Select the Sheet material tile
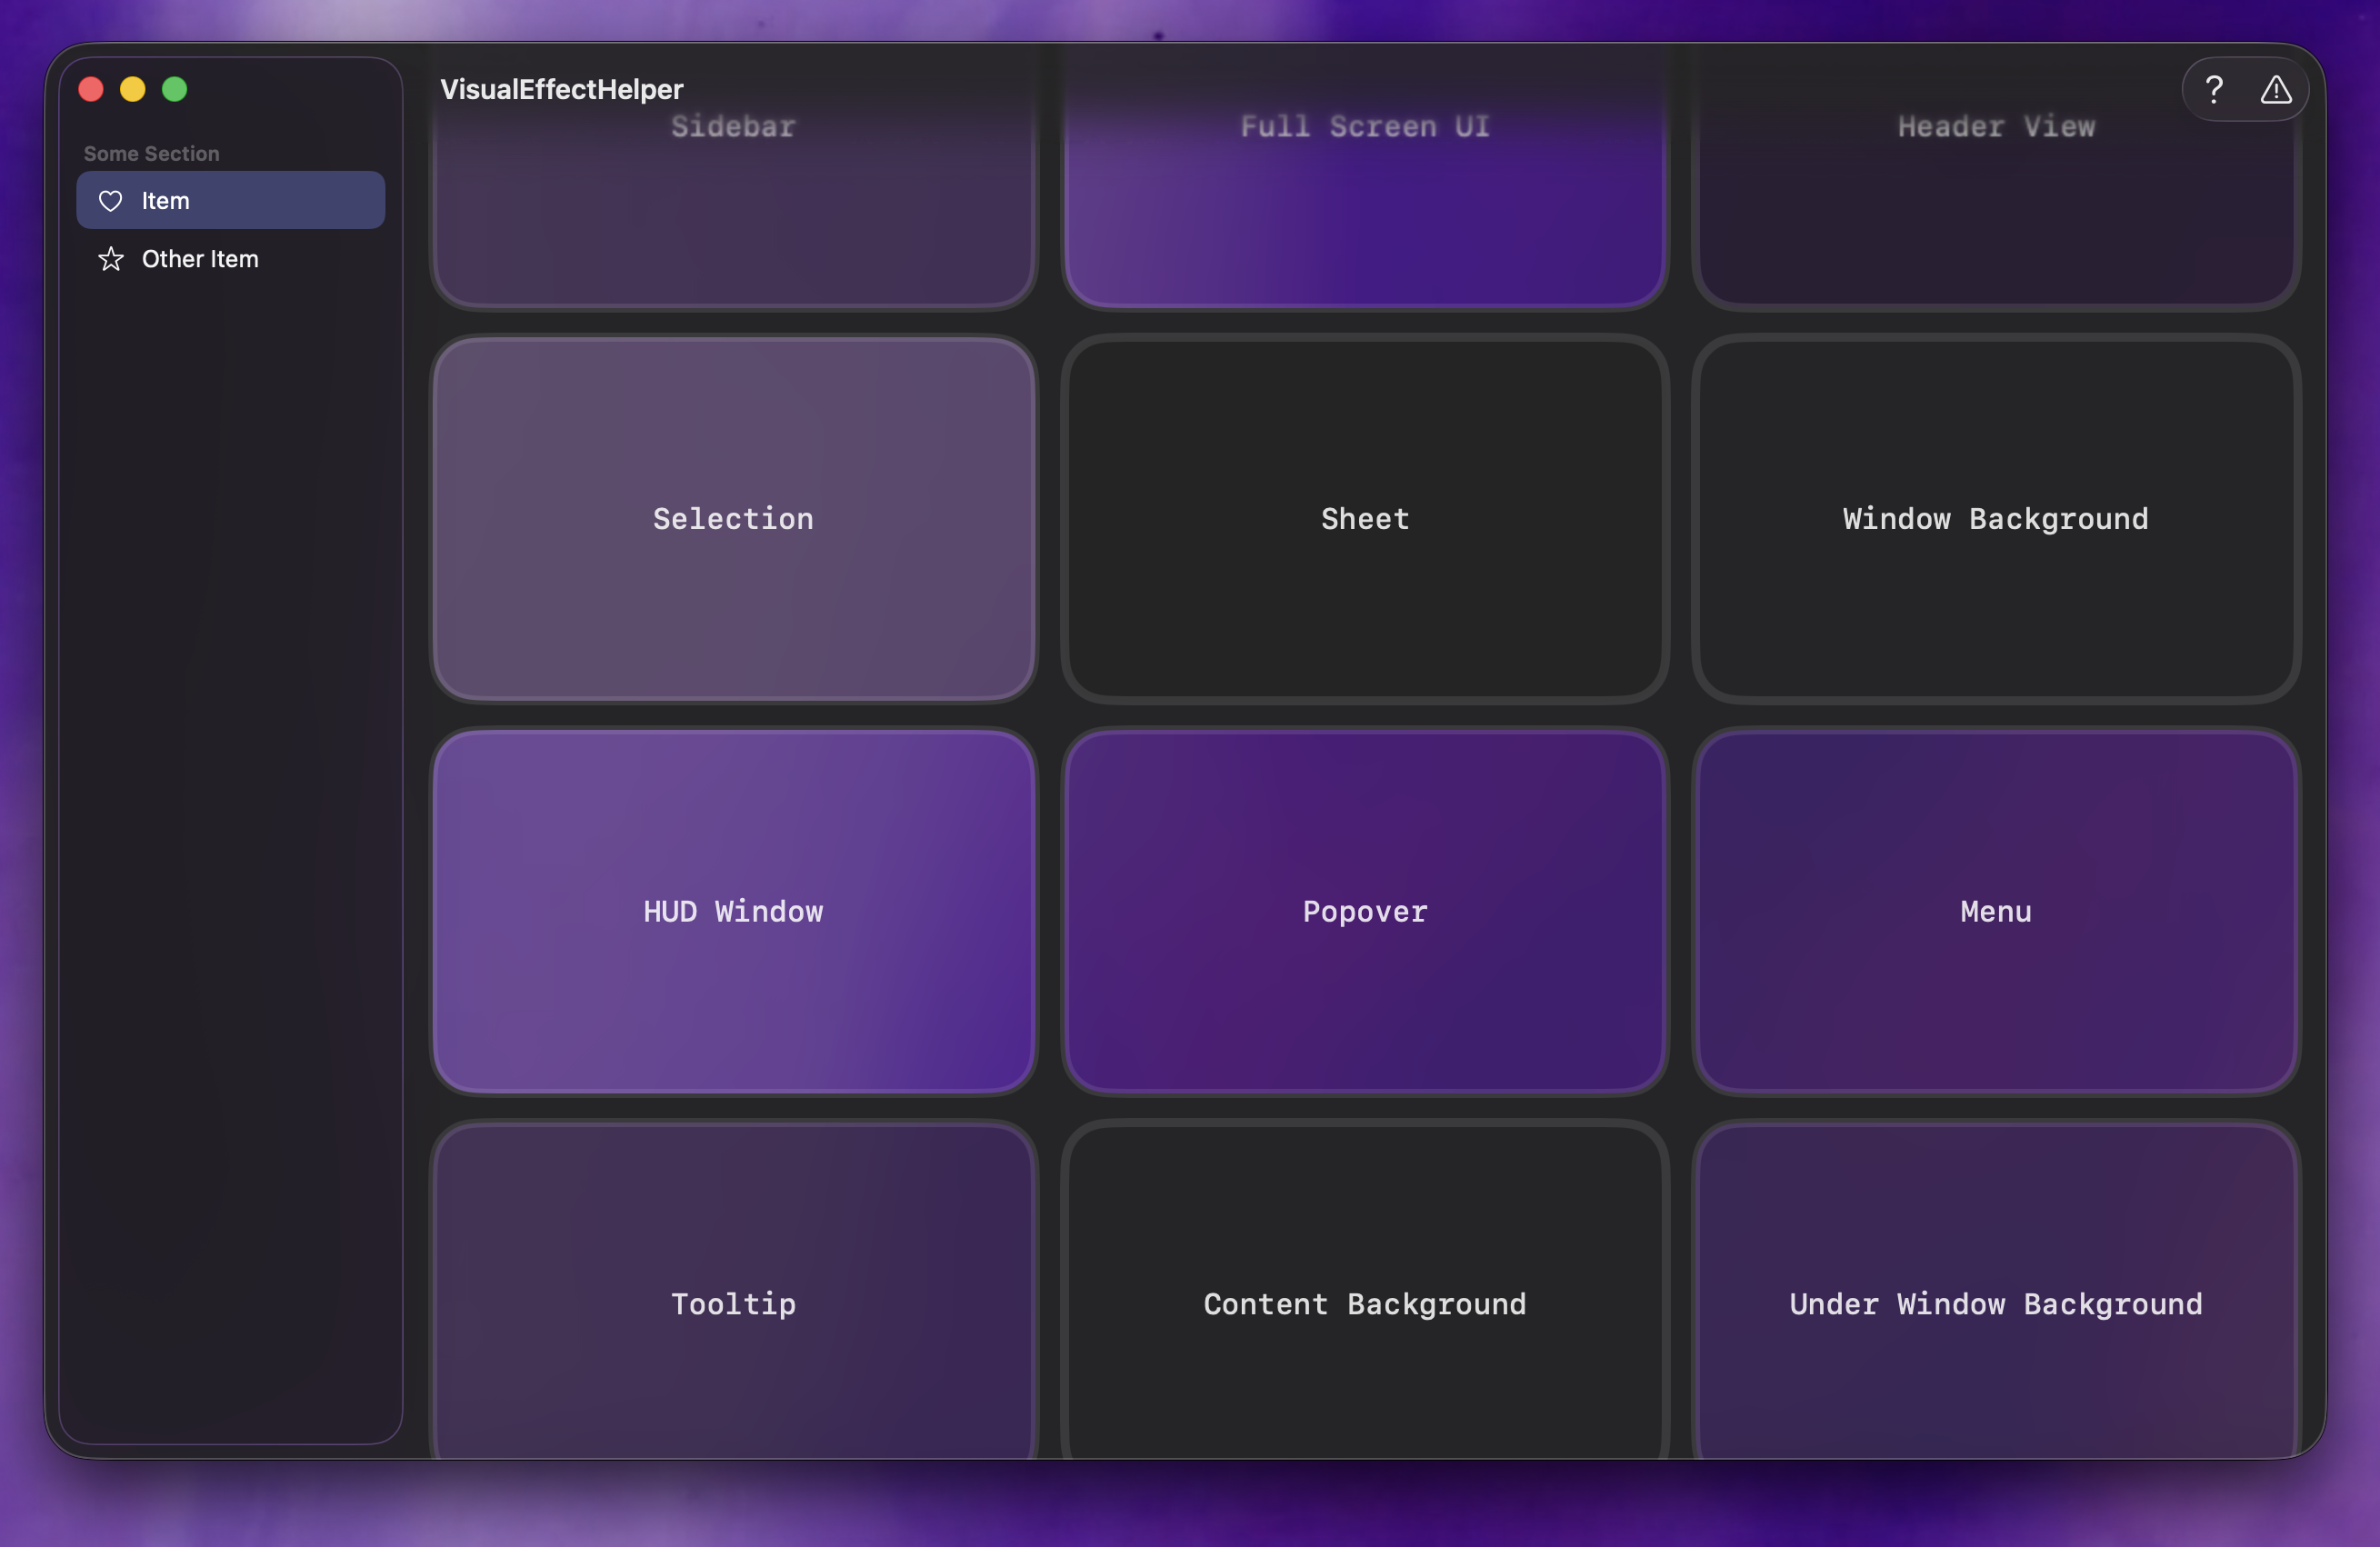The image size is (2380, 1547). (x=1364, y=518)
